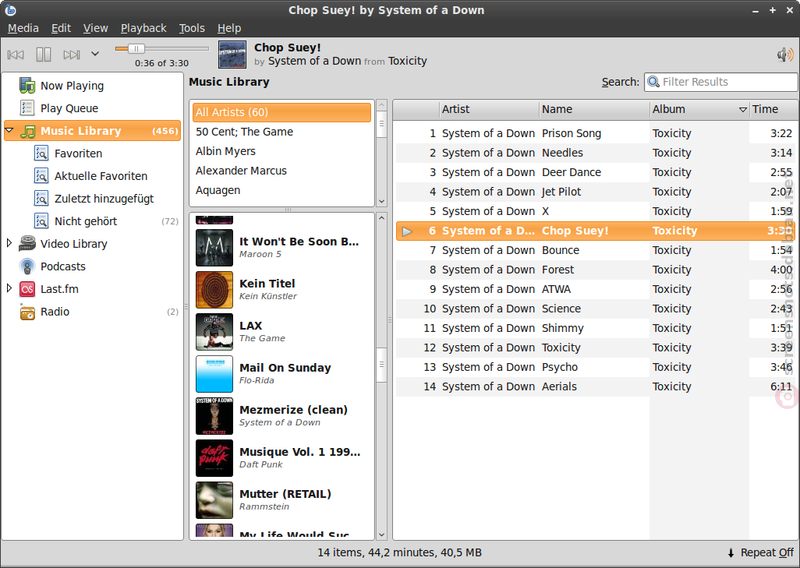Sort tracks by Album column header

(x=699, y=109)
